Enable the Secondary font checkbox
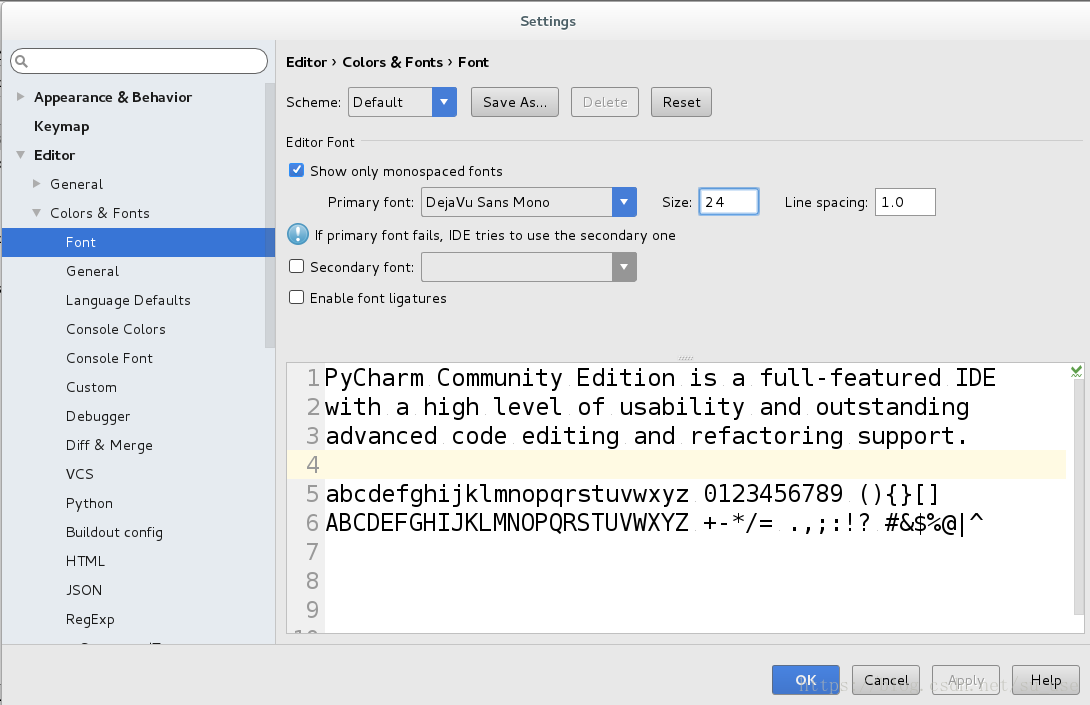This screenshot has width=1090, height=705. point(296,266)
